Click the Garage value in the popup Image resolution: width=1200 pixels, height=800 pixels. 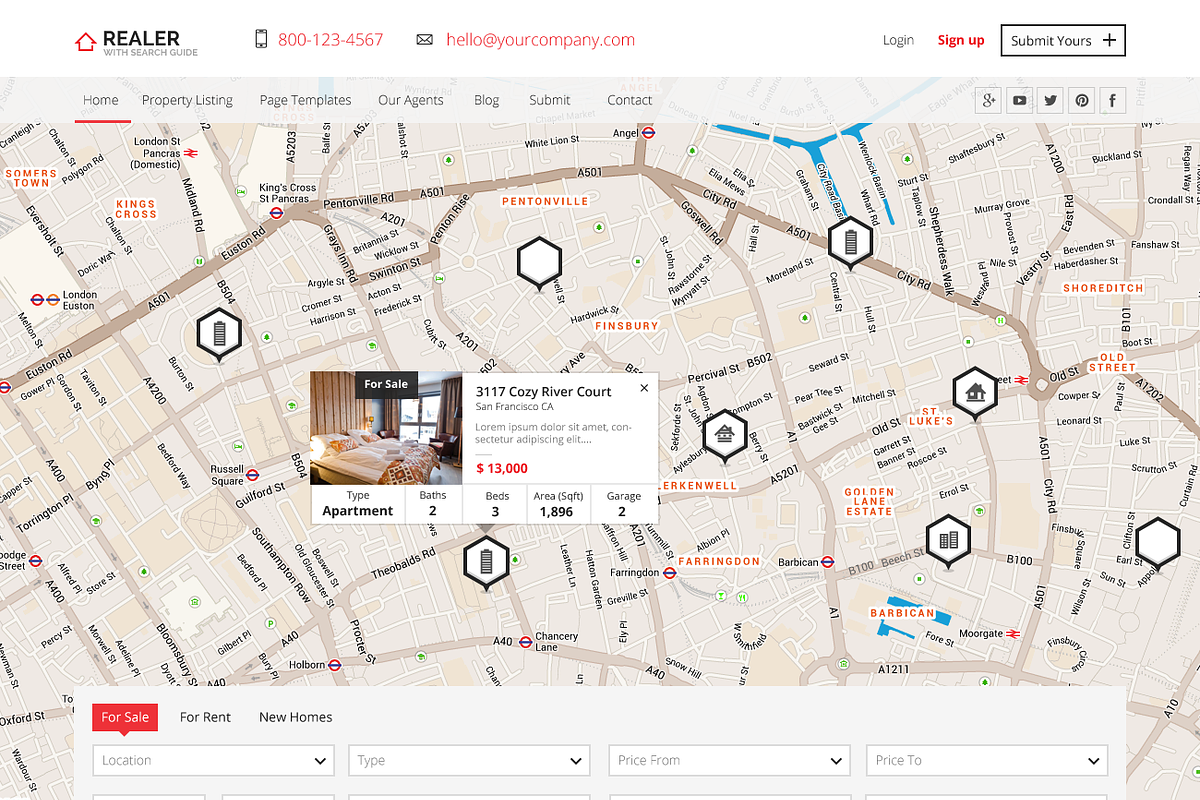click(x=622, y=511)
